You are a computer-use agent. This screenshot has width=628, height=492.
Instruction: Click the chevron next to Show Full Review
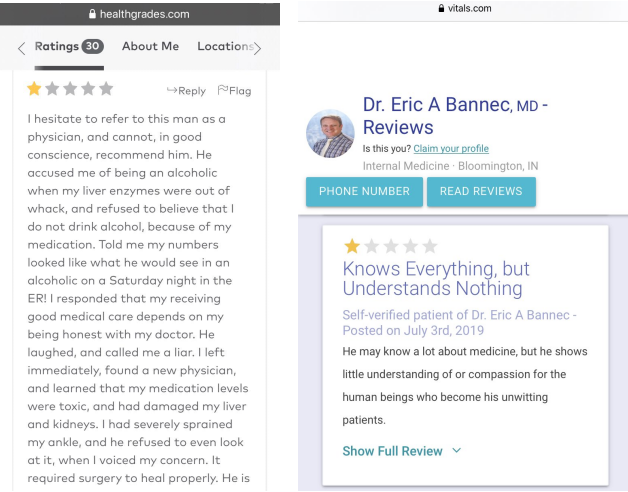coord(457,451)
